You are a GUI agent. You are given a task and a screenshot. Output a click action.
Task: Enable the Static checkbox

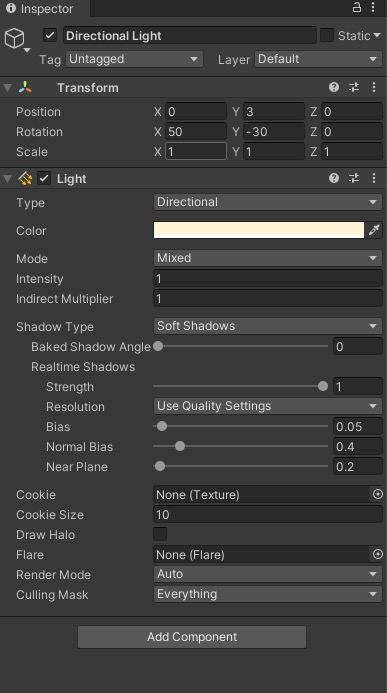326,35
